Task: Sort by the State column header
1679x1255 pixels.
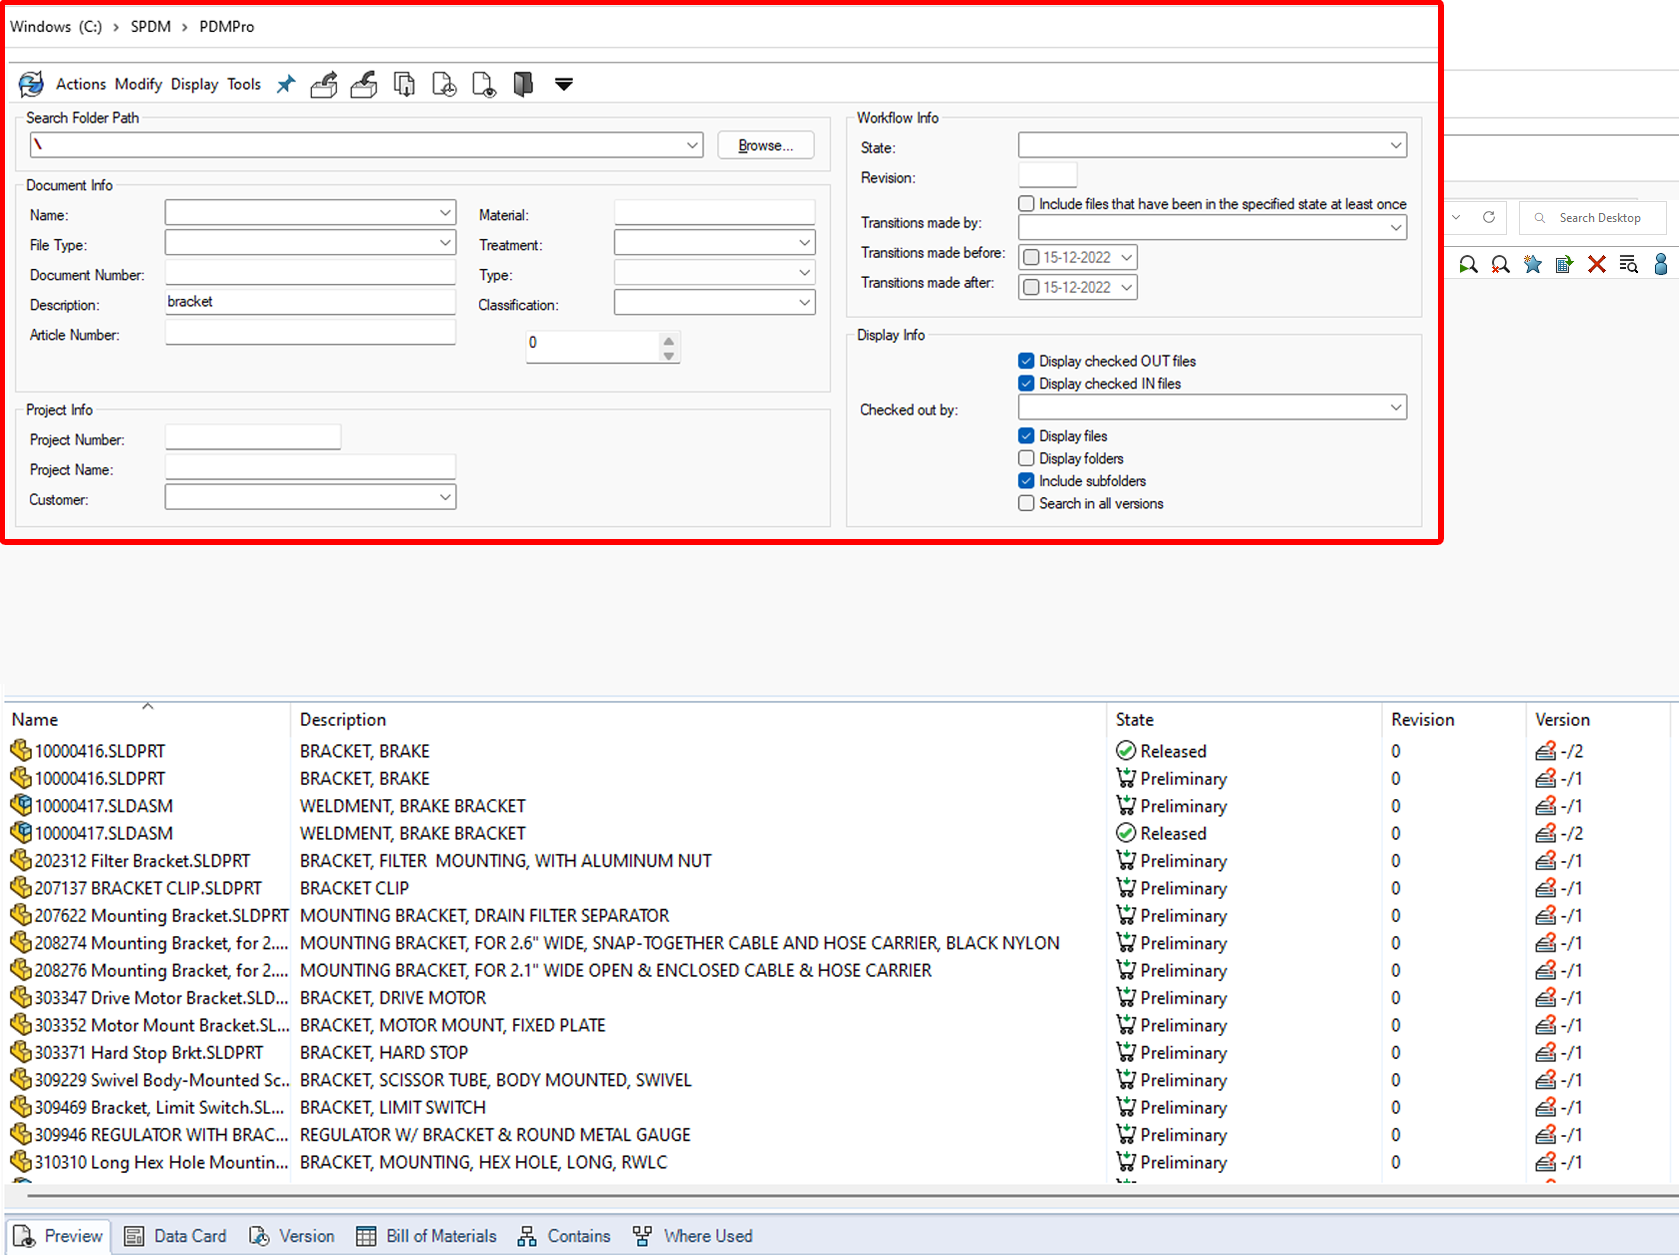Action: (1135, 719)
